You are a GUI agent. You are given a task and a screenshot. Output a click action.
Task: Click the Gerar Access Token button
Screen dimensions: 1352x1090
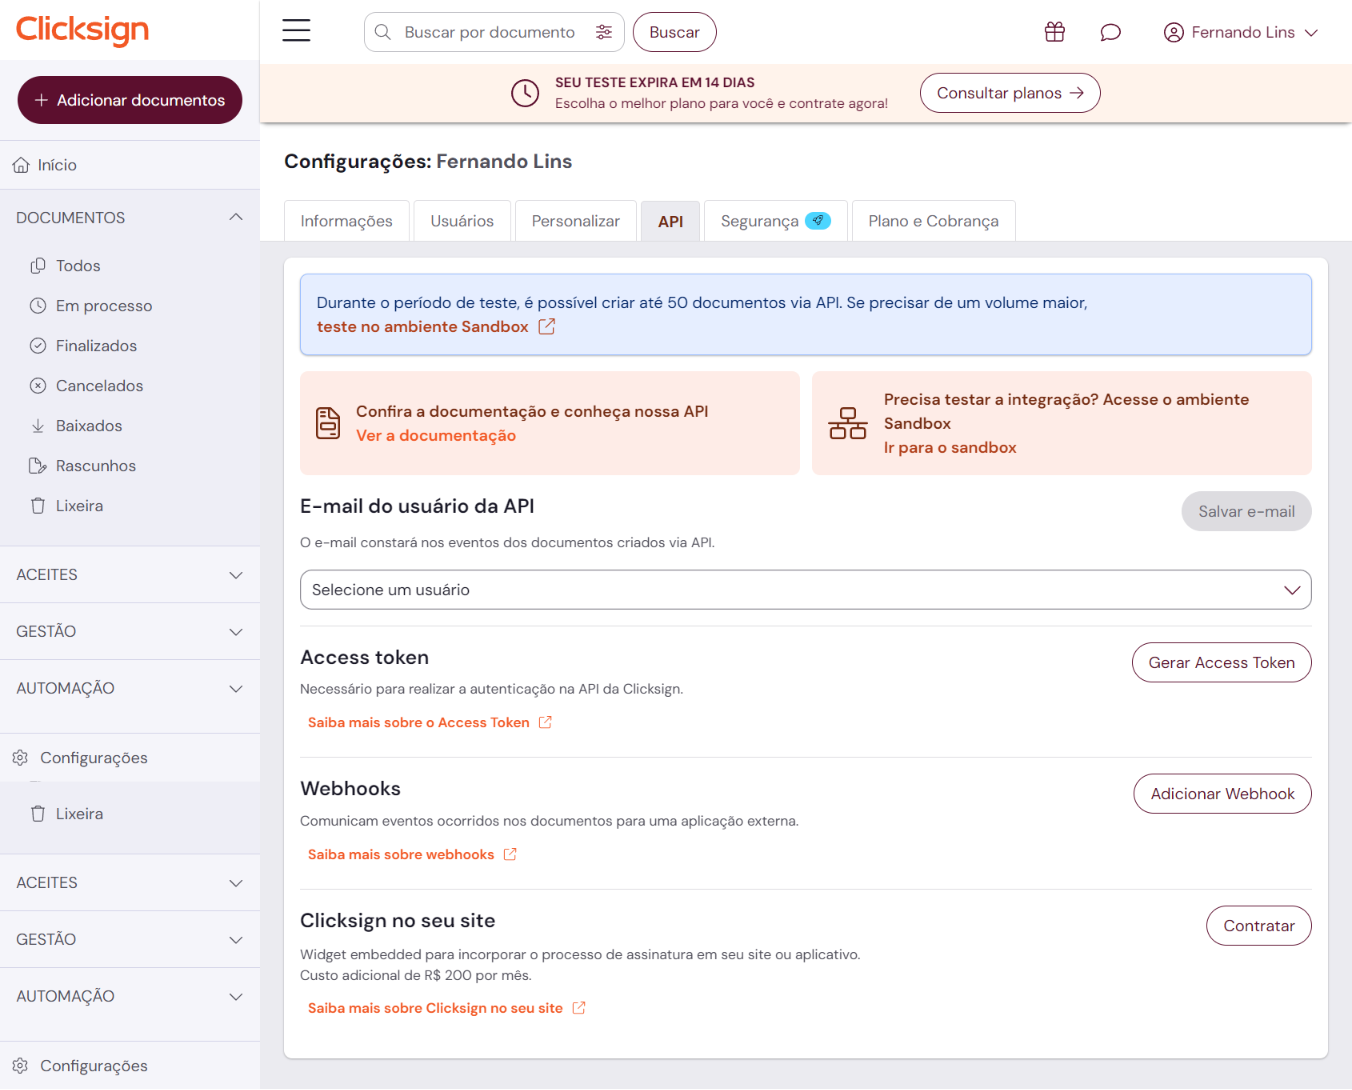tap(1221, 663)
